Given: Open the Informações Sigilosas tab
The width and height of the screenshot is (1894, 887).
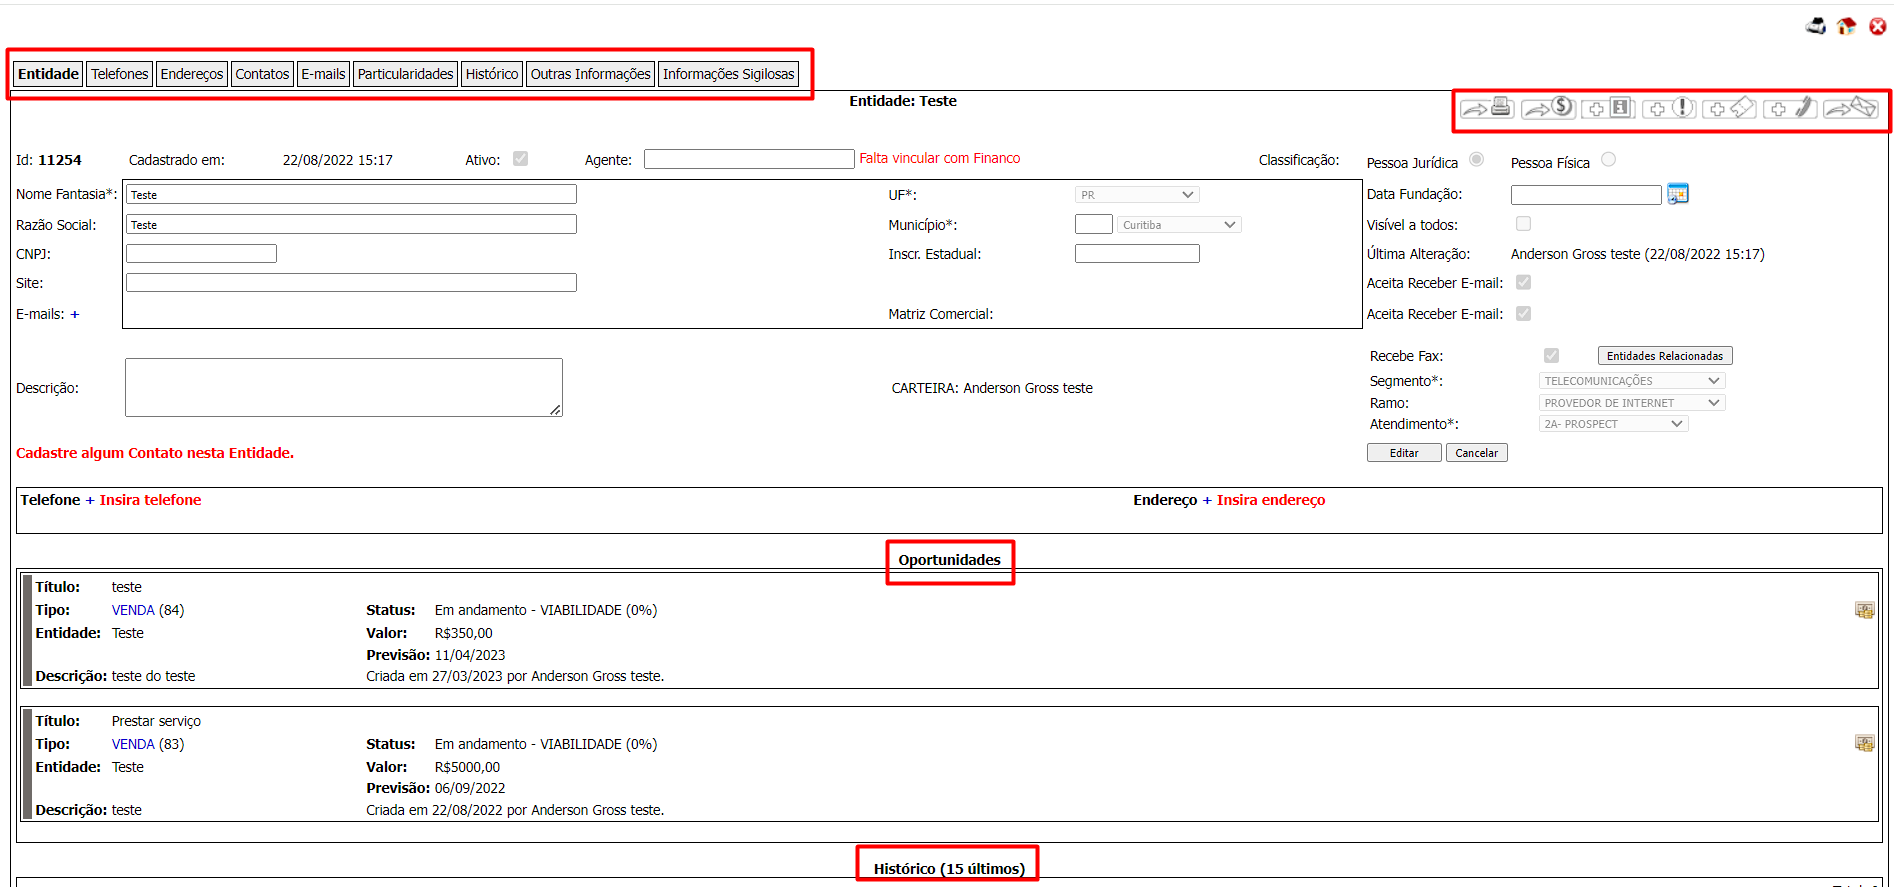Looking at the screenshot, I should click(x=728, y=74).
